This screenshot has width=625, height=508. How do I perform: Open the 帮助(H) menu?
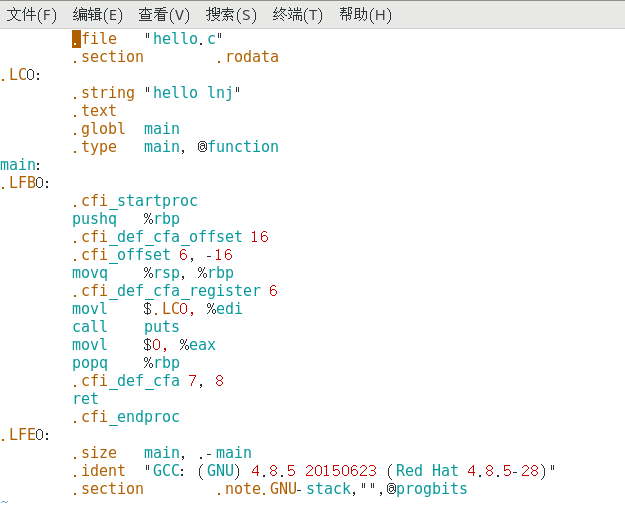click(x=365, y=15)
